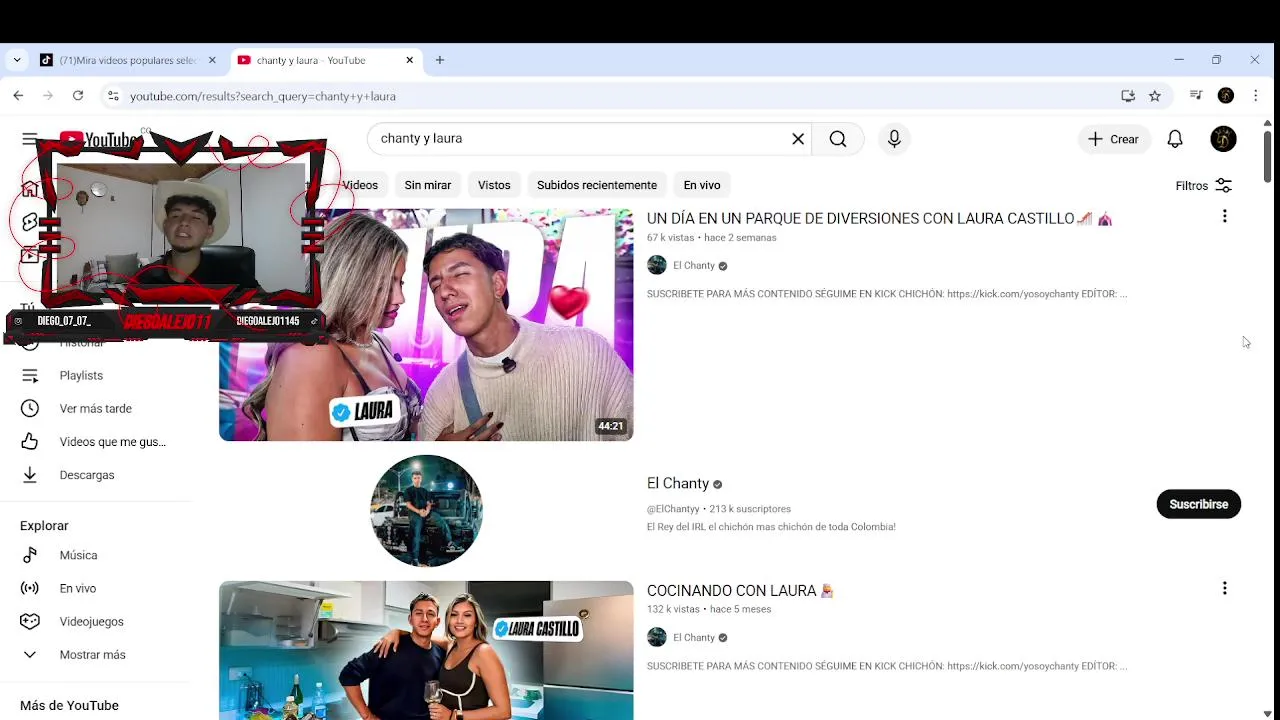Open the El Chanty round channel avatar
Image resolution: width=1280 pixels, height=720 pixels.
point(426,511)
